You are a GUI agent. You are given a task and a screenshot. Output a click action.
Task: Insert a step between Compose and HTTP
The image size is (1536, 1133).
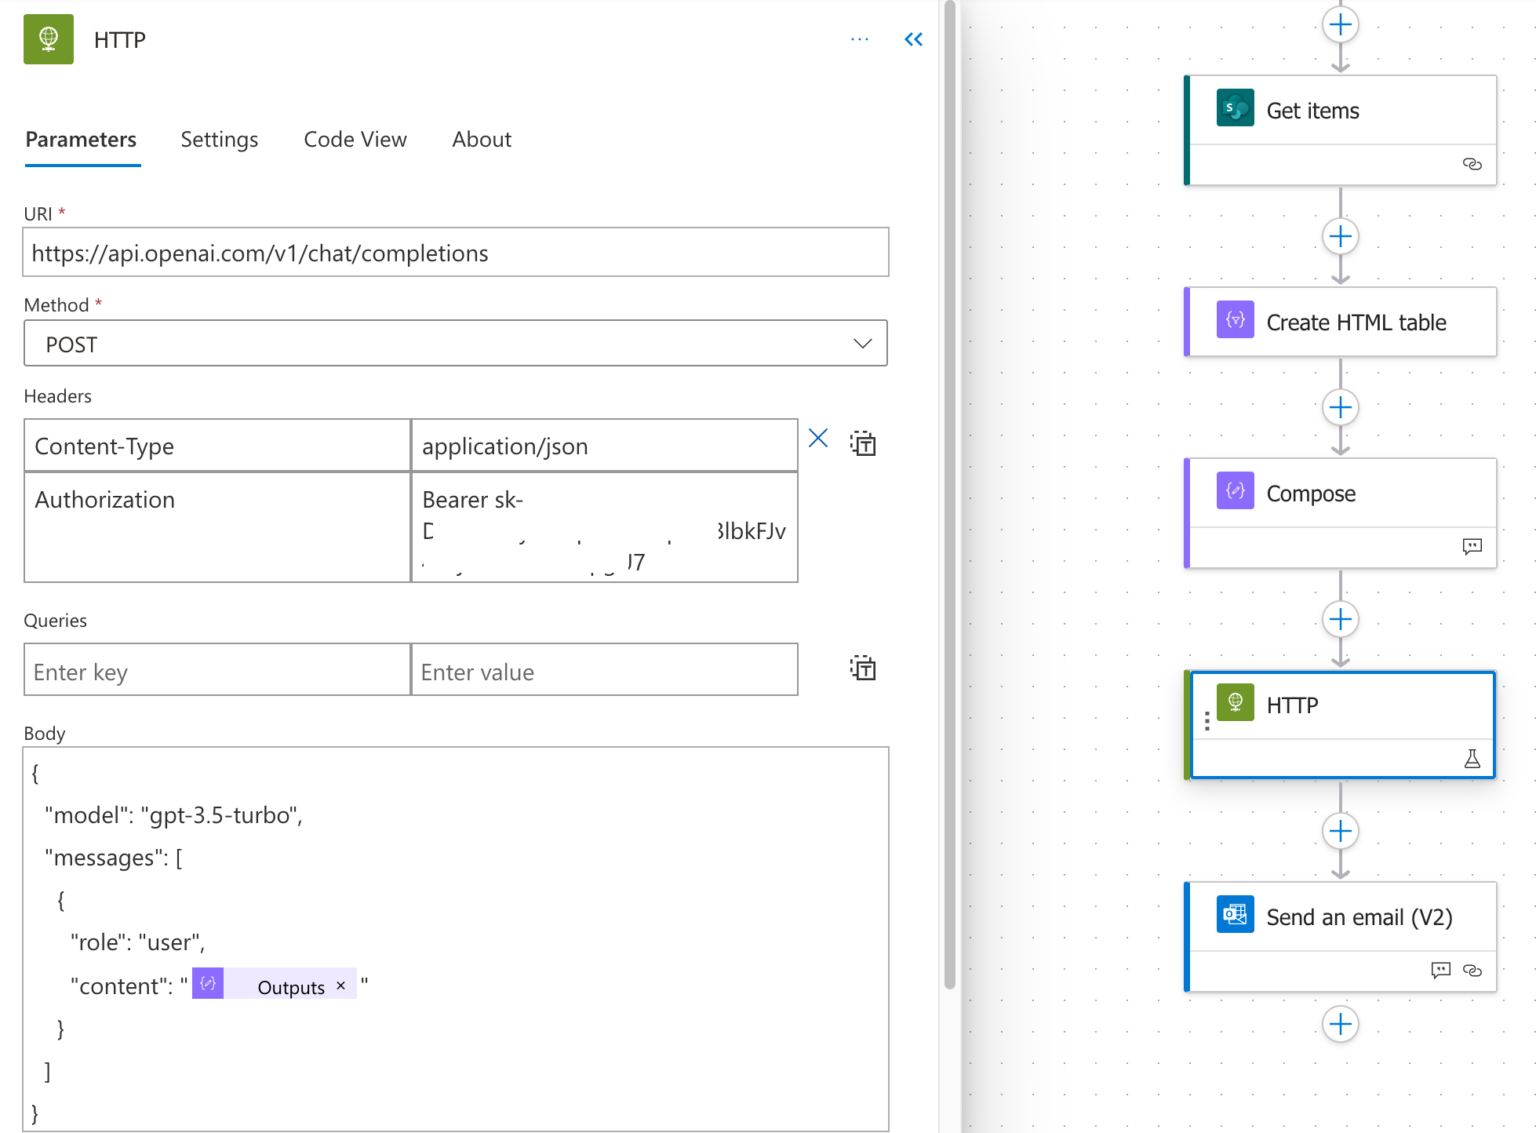[1340, 619]
